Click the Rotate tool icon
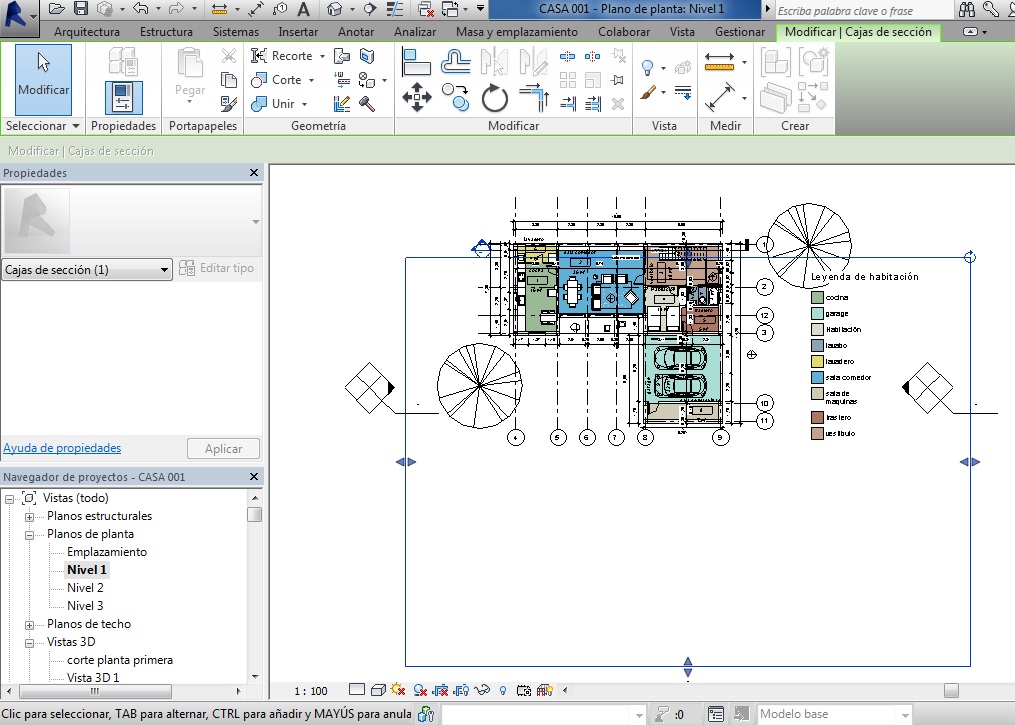This screenshot has width=1015, height=725. 495,97
